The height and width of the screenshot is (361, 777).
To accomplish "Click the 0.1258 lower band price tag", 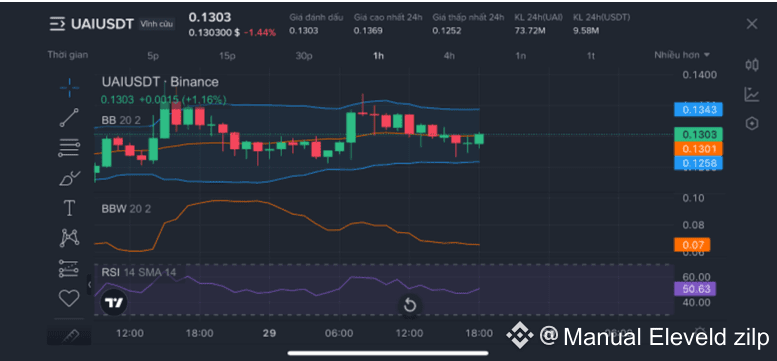I will click(698, 163).
